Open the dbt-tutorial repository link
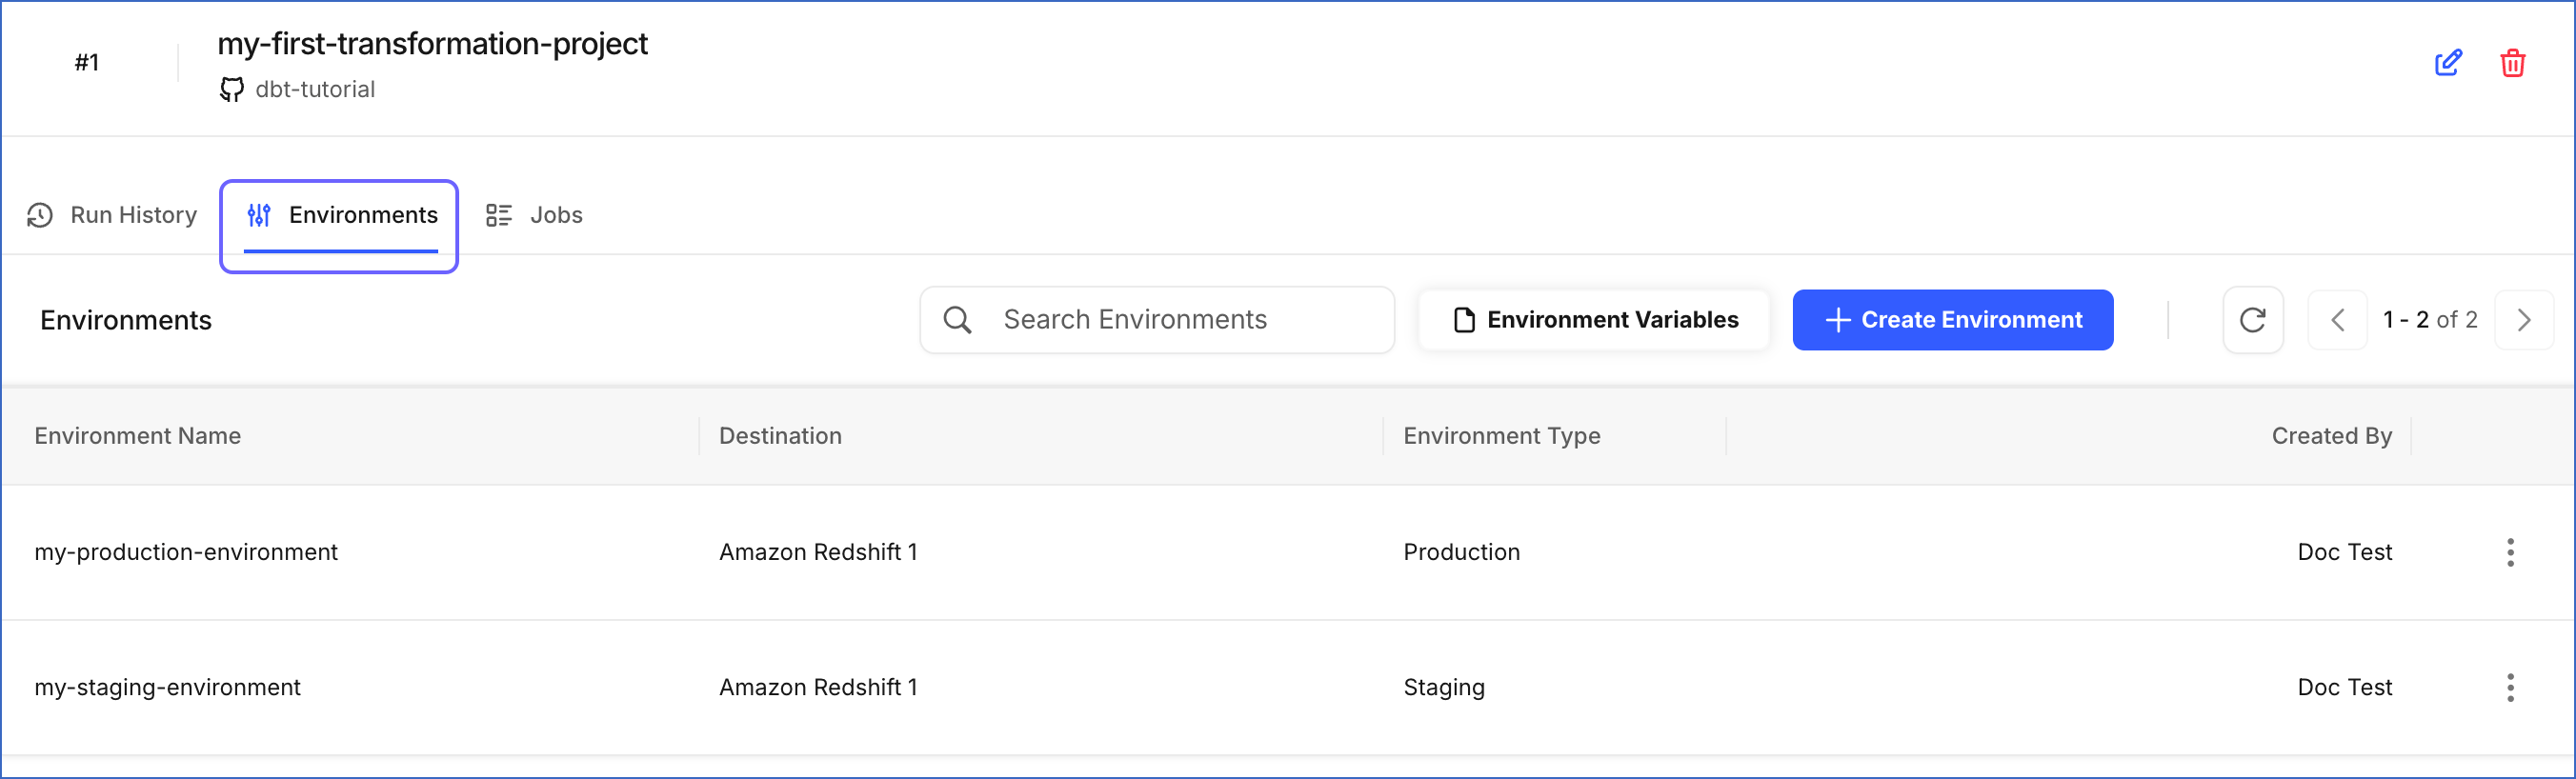The image size is (2576, 779). coord(315,90)
